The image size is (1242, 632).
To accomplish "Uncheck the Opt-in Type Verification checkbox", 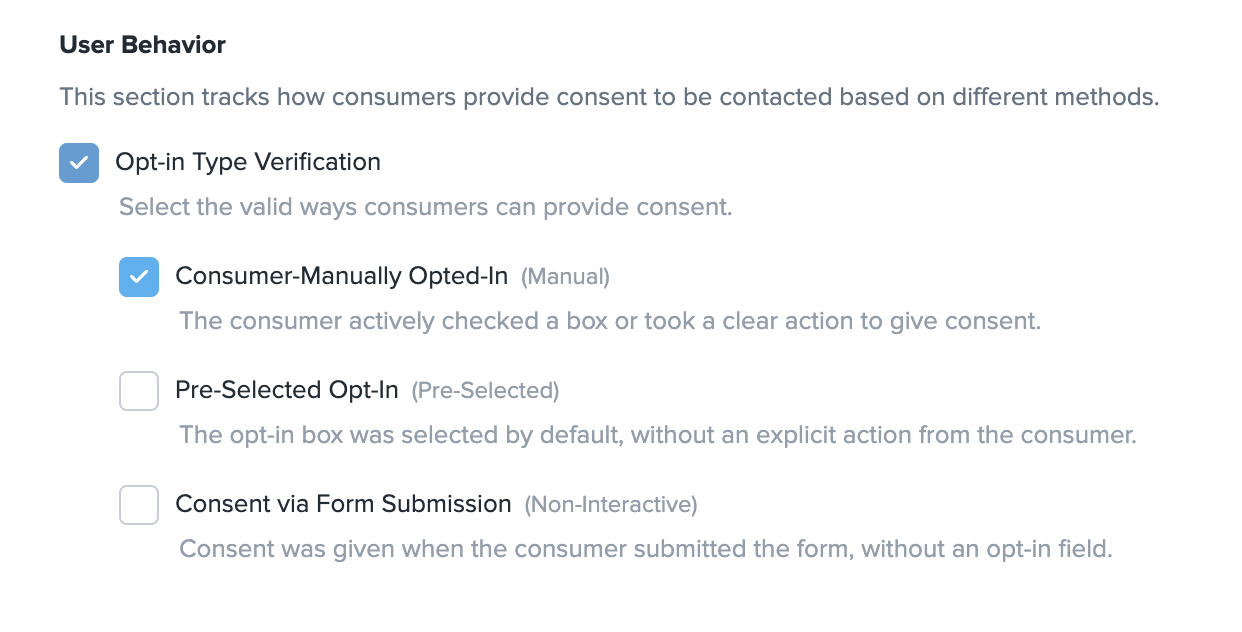I will tap(79, 163).
